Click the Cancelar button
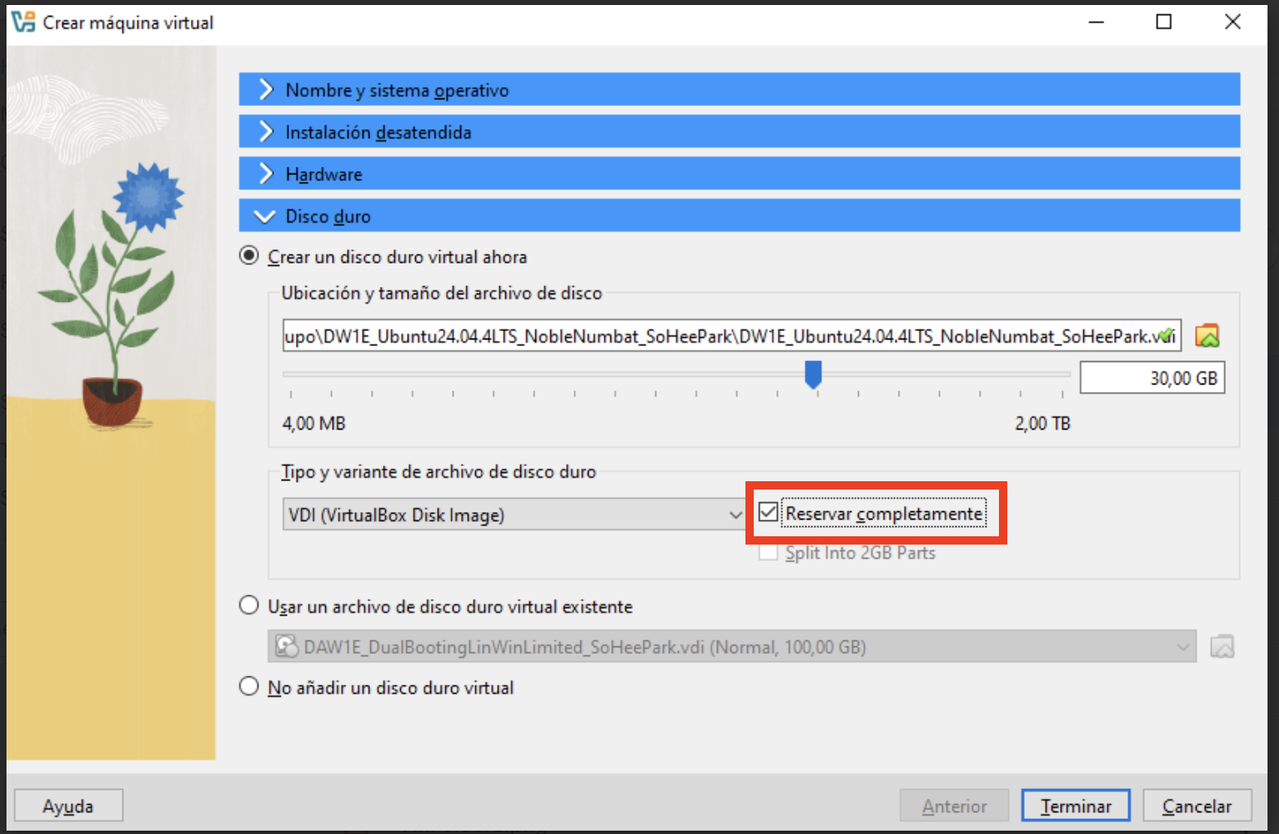 coord(1197,806)
